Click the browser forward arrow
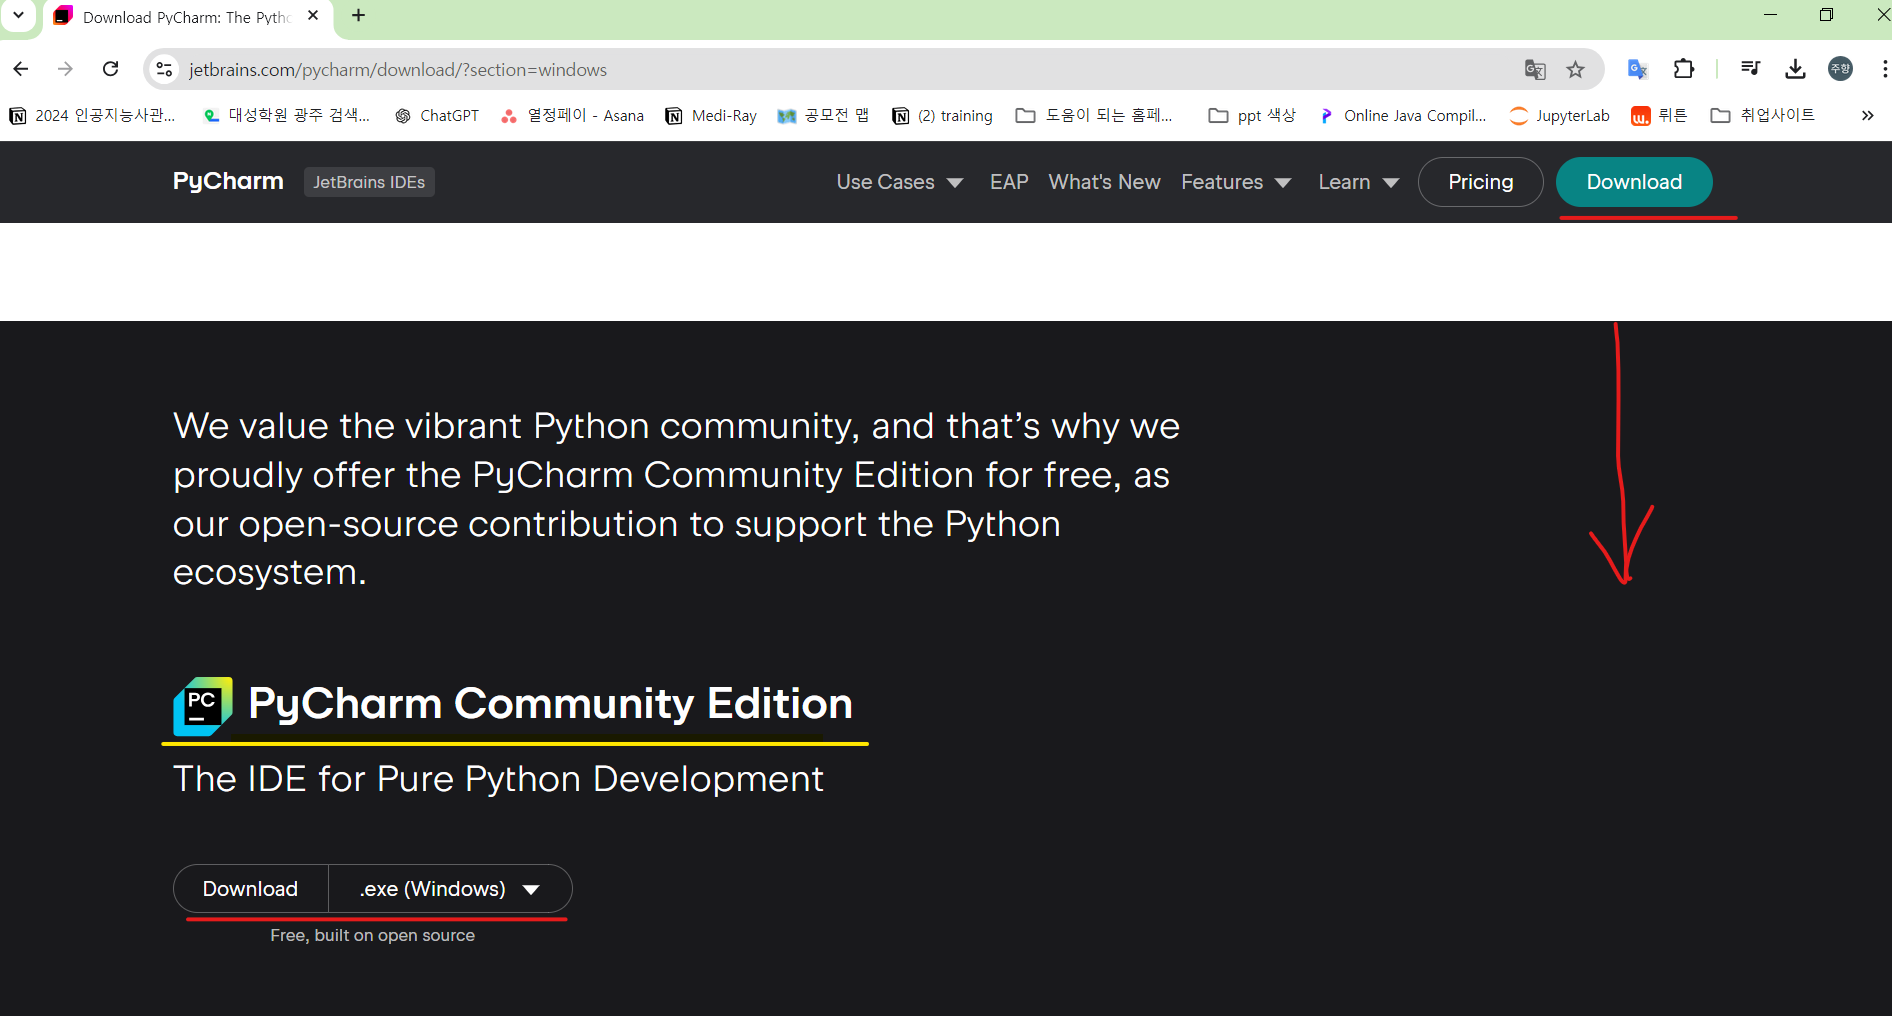1892x1016 pixels. coord(66,69)
